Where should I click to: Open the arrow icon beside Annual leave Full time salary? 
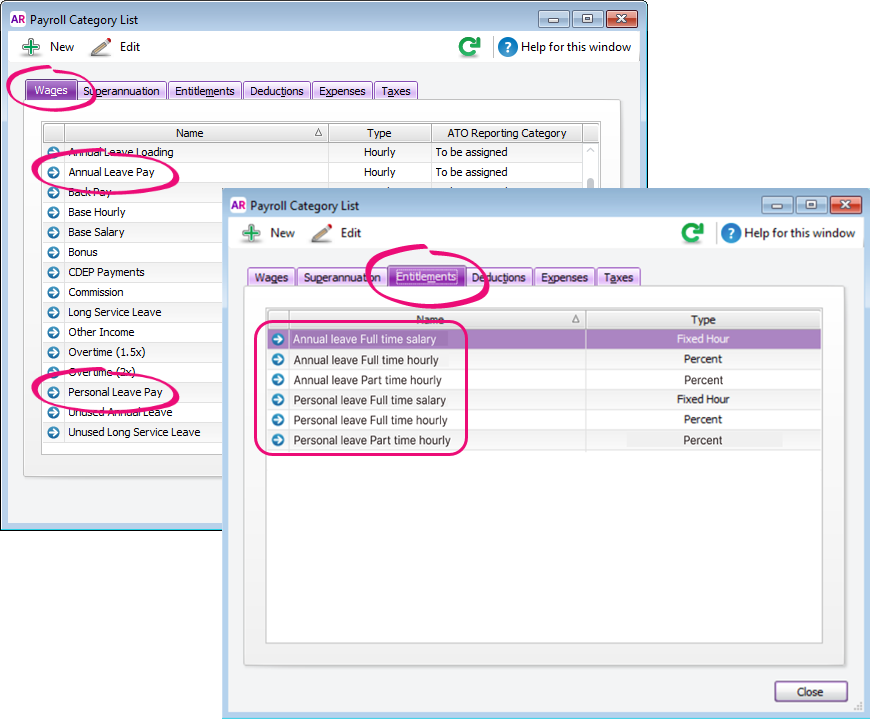click(278, 340)
